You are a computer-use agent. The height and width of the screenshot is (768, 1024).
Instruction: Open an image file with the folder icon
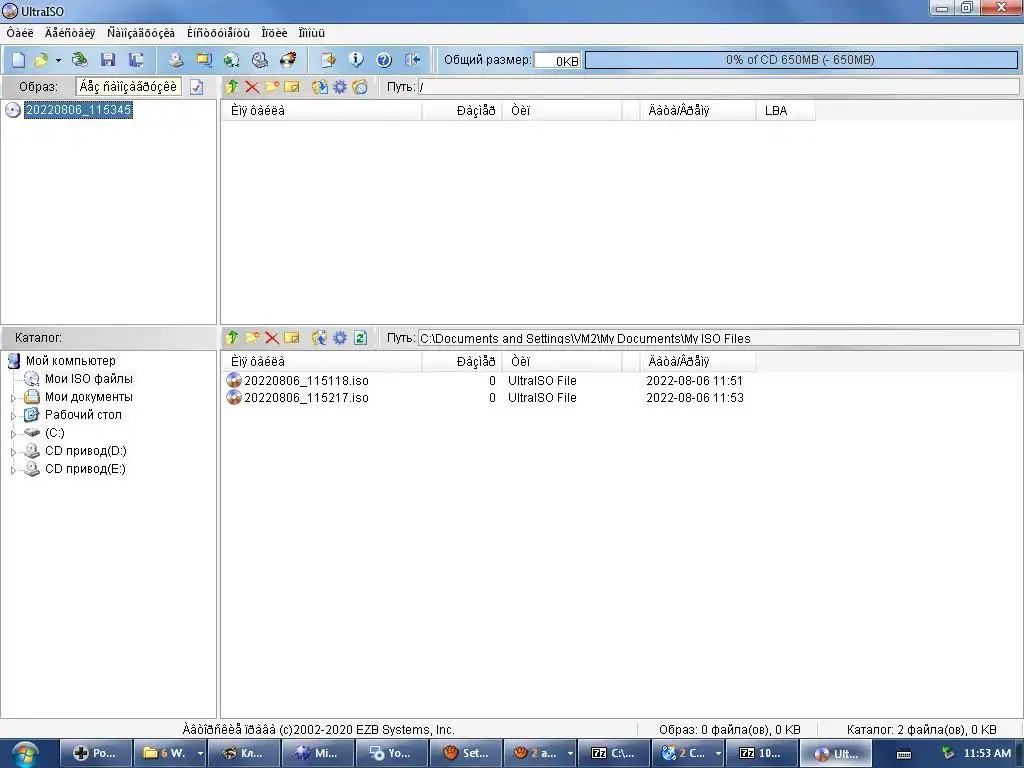[x=40, y=60]
